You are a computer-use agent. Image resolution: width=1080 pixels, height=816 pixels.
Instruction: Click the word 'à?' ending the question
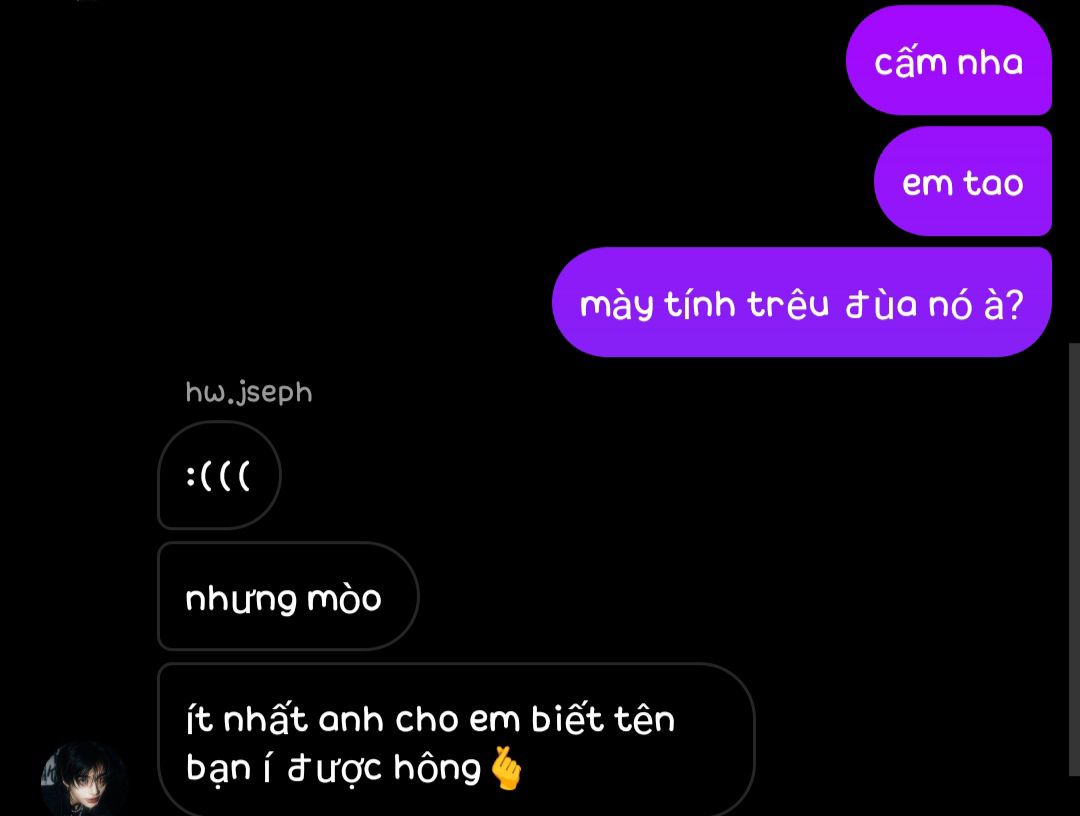[x=1004, y=304]
